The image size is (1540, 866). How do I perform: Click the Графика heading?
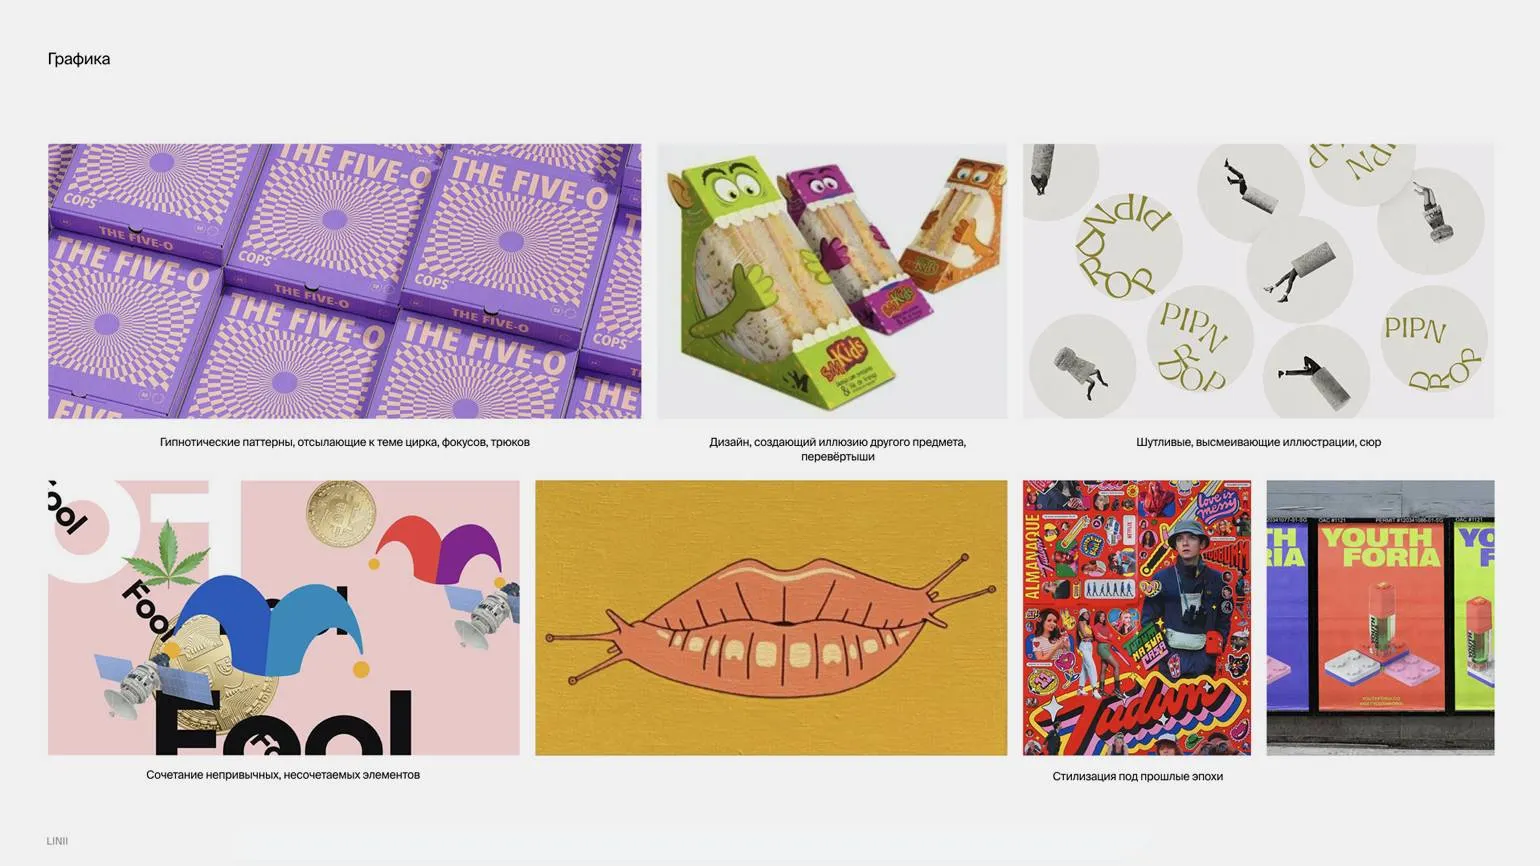[79, 59]
